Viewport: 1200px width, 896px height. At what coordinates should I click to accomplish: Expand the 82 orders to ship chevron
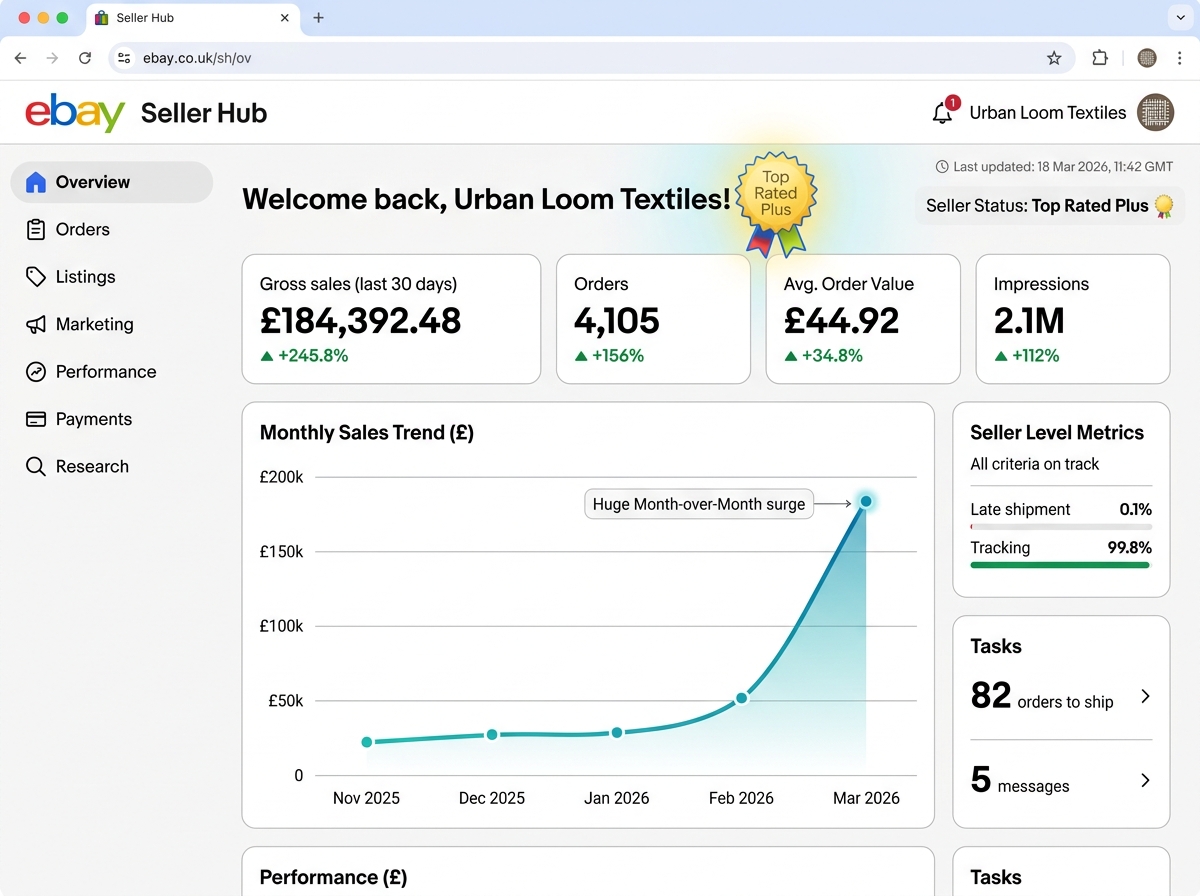[1146, 696]
